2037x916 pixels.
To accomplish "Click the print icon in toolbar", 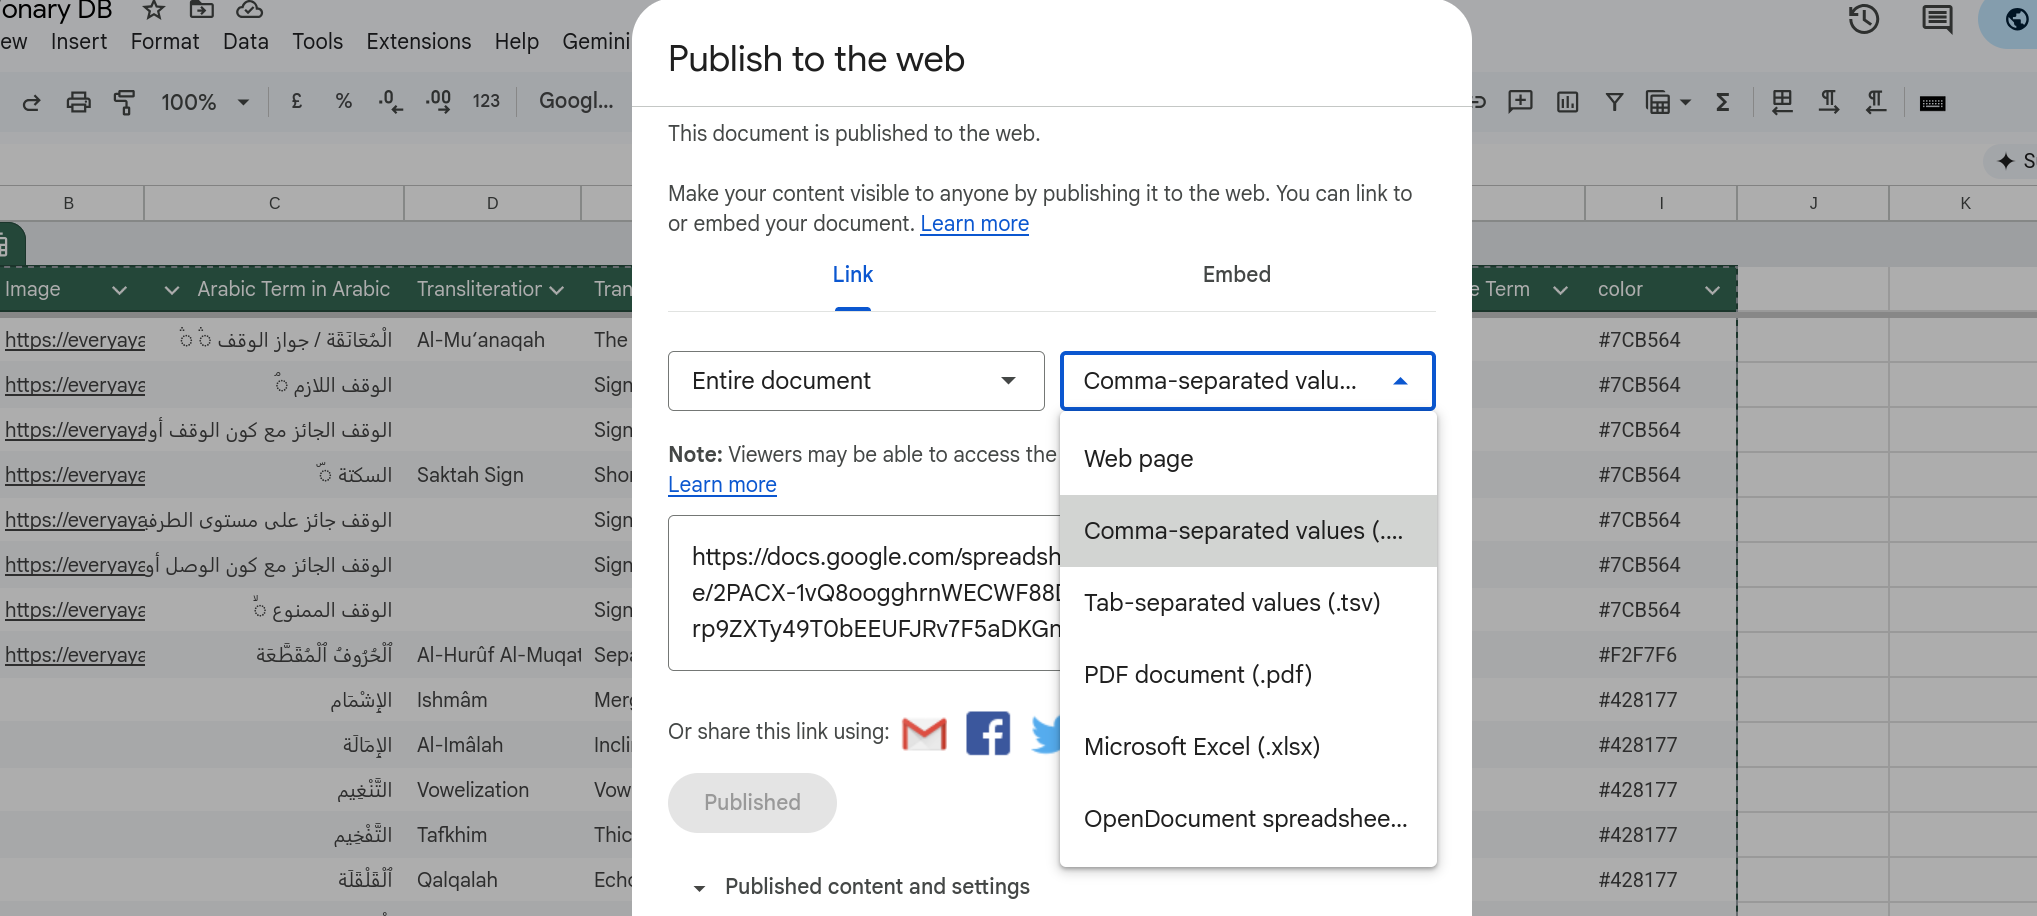I will point(78,102).
